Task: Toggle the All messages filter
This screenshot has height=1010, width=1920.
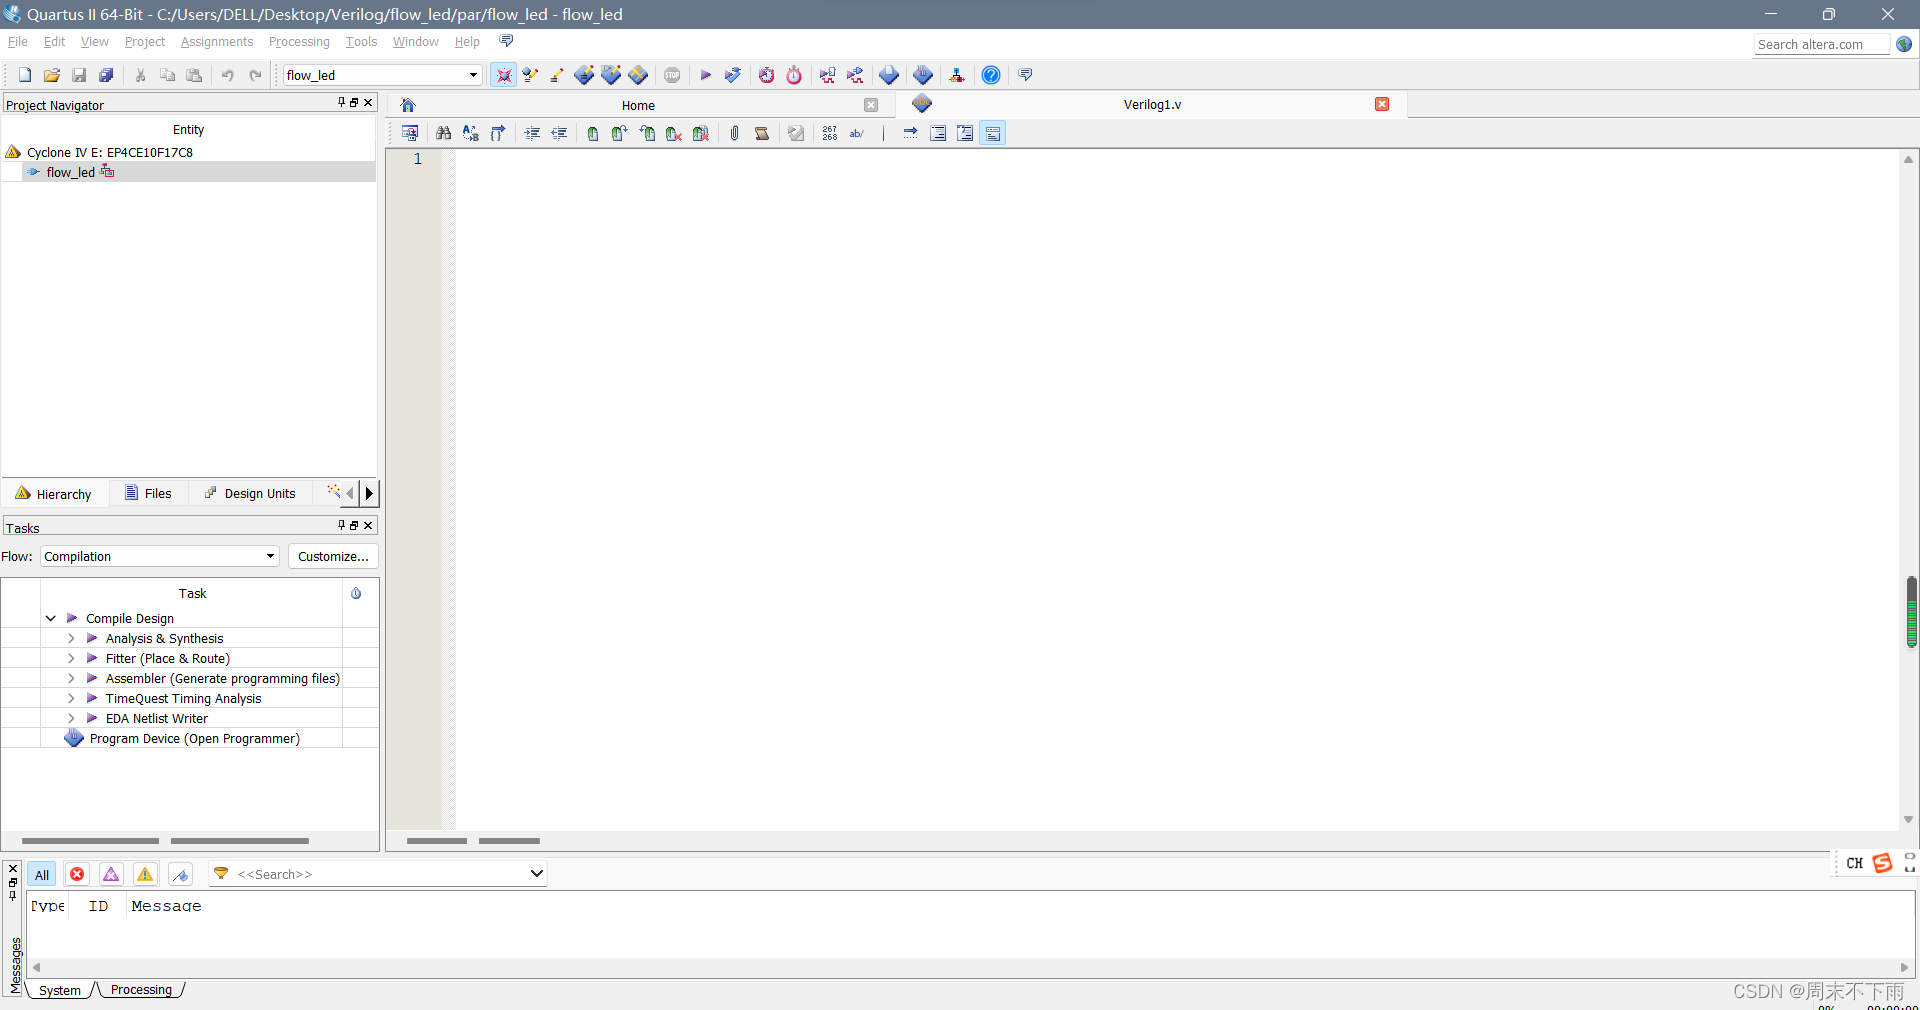Action: coord(41,875)
